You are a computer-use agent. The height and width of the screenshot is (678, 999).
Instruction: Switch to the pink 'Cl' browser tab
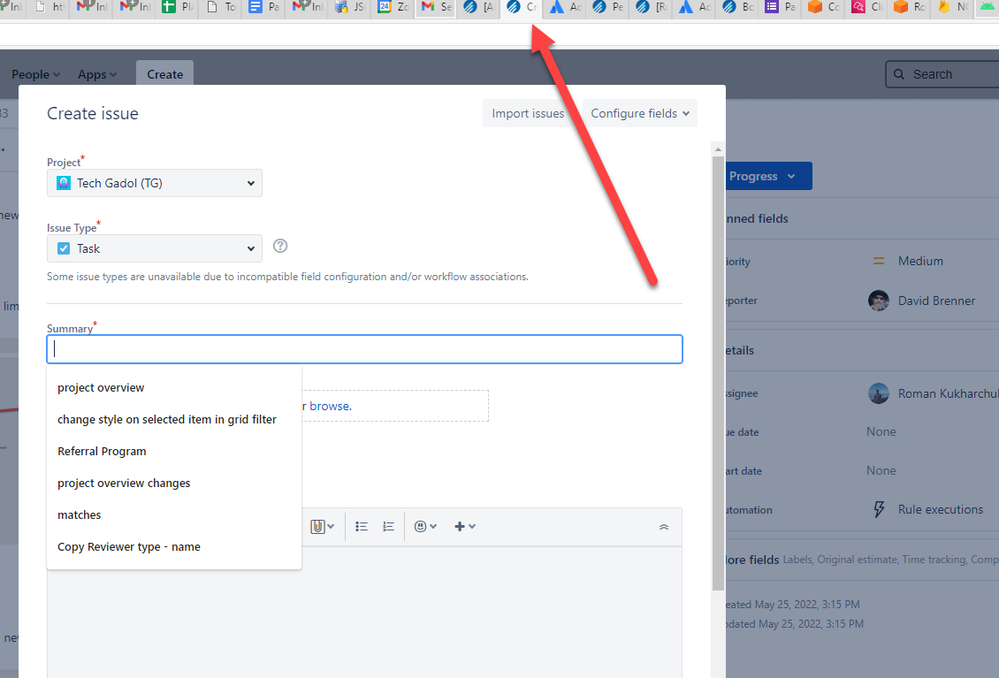[868, 7]
